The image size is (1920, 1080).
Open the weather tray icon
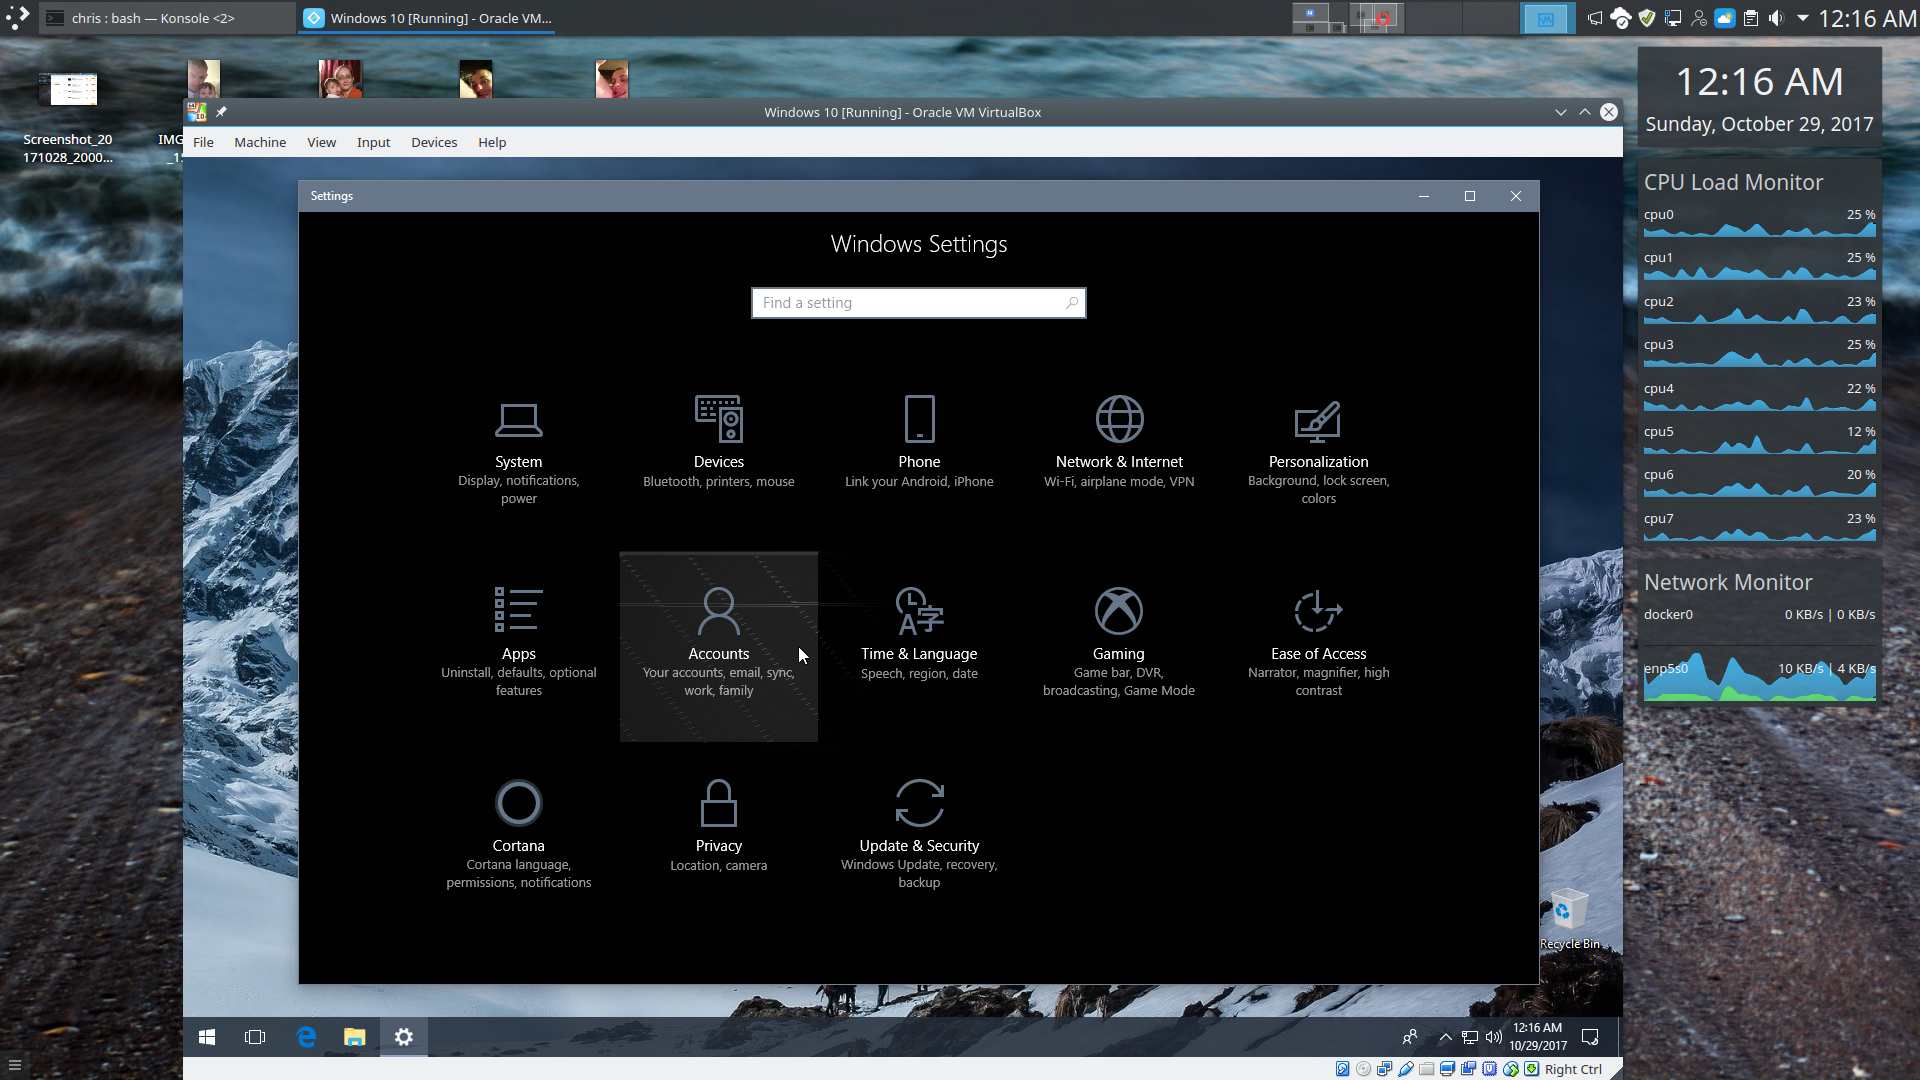[x=1725, y=18]
